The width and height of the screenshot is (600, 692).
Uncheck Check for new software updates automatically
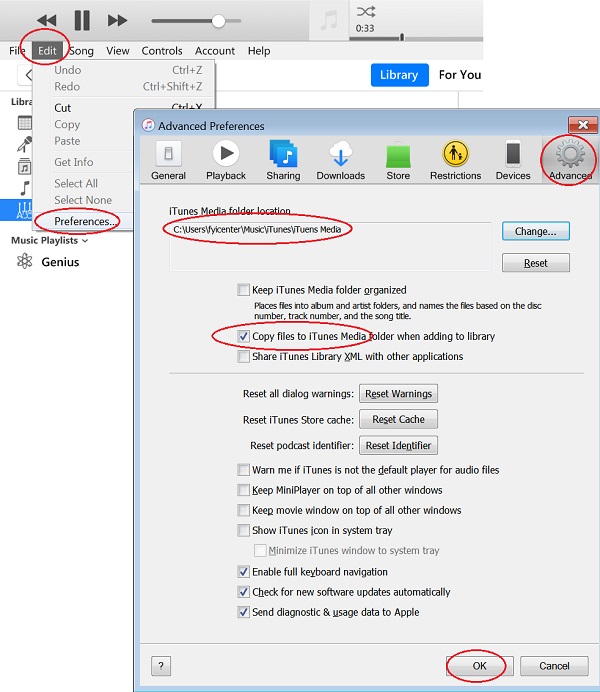click(x=243, y=592)
